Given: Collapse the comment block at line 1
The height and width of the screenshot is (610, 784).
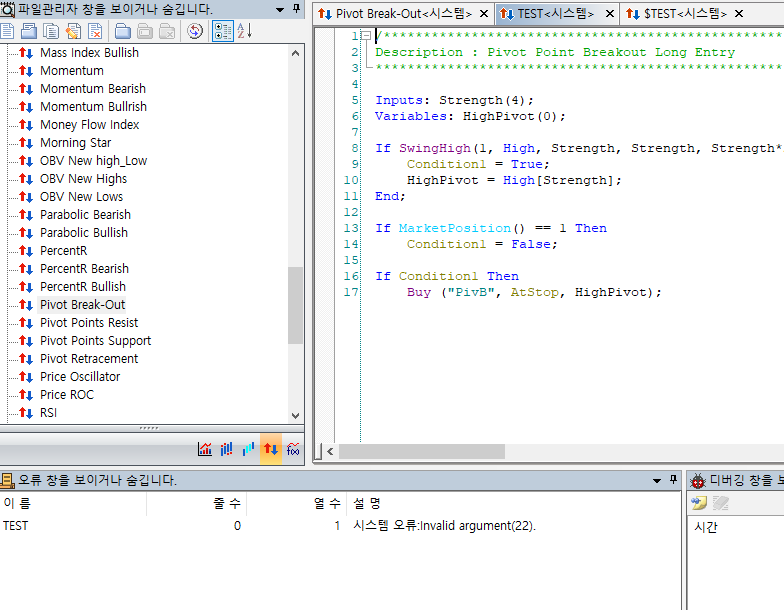Looking at the screenshot, I should click(x=366, y=36).
